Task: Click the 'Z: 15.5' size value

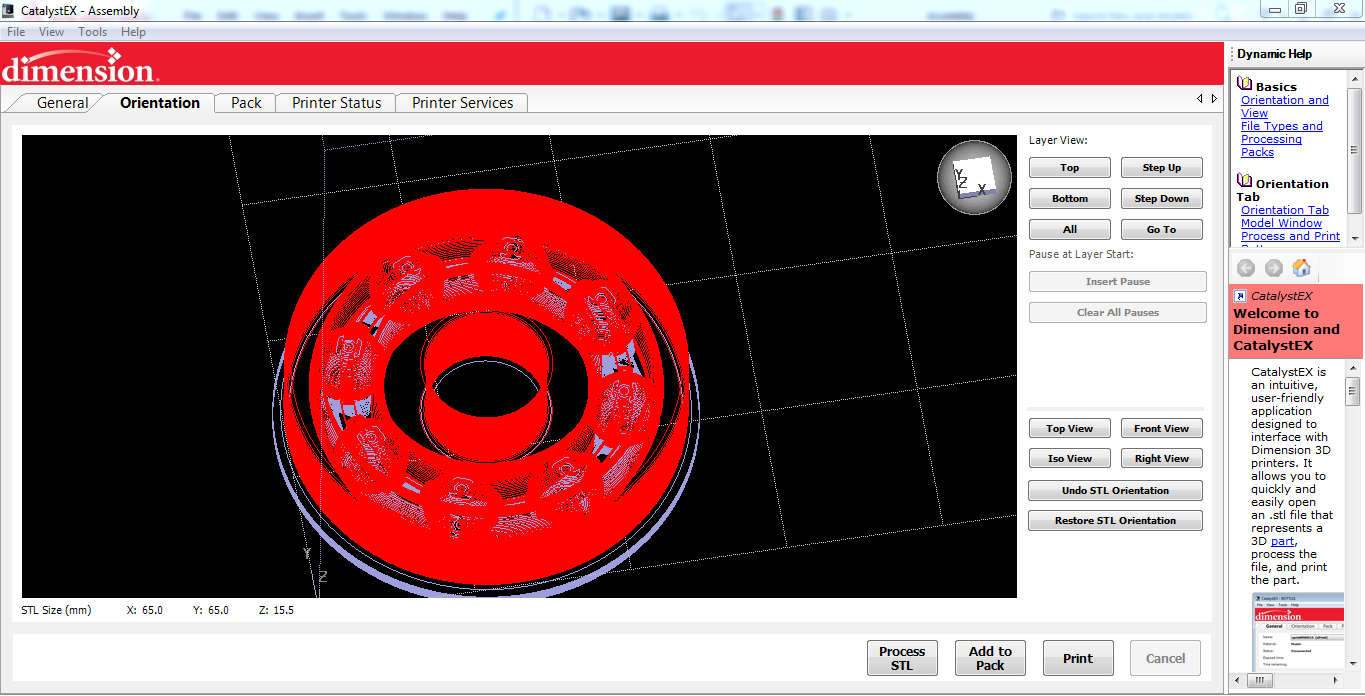Action: [x=276, y=610]
